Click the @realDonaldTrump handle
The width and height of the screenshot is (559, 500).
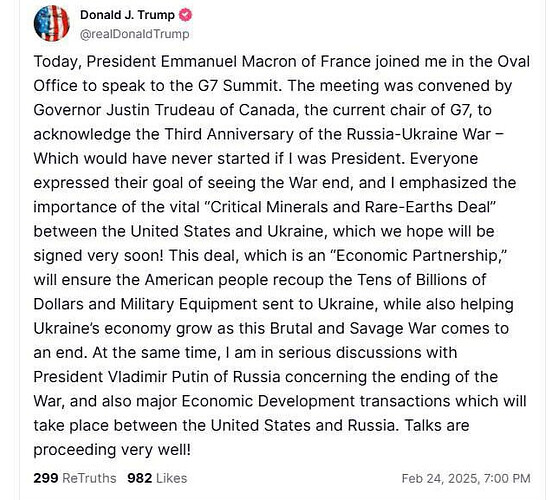pyautogui.click(x=135, y=34)
